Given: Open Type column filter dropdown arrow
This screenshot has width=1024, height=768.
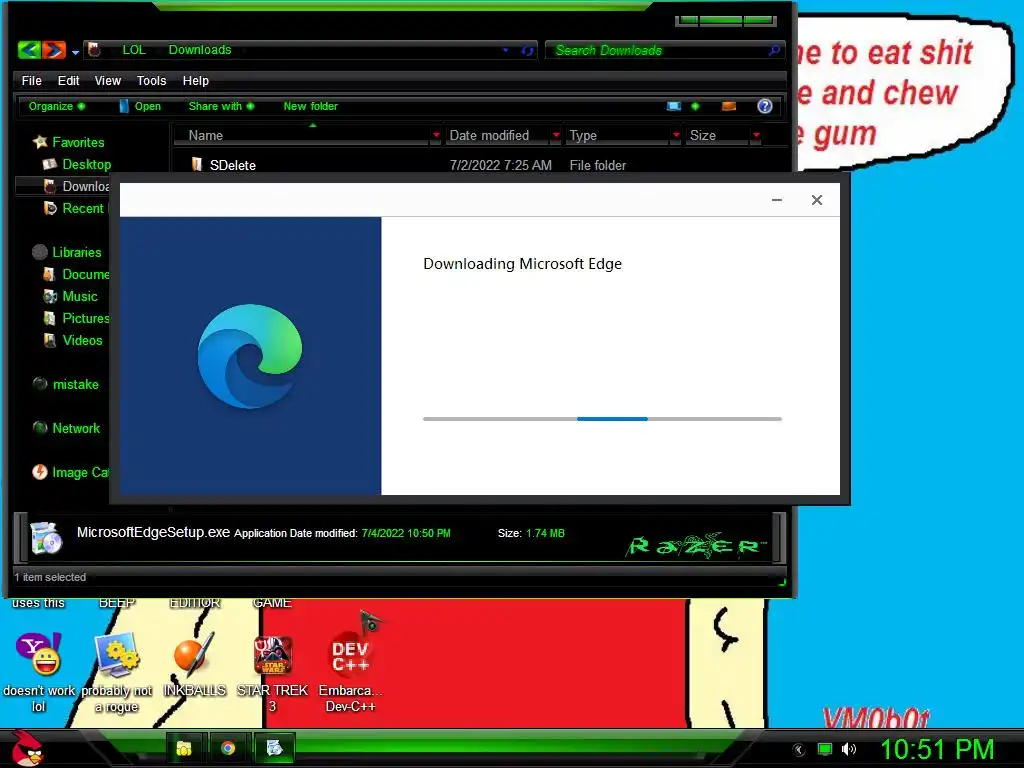Looking at the screenshot, I should coord(676,135).
